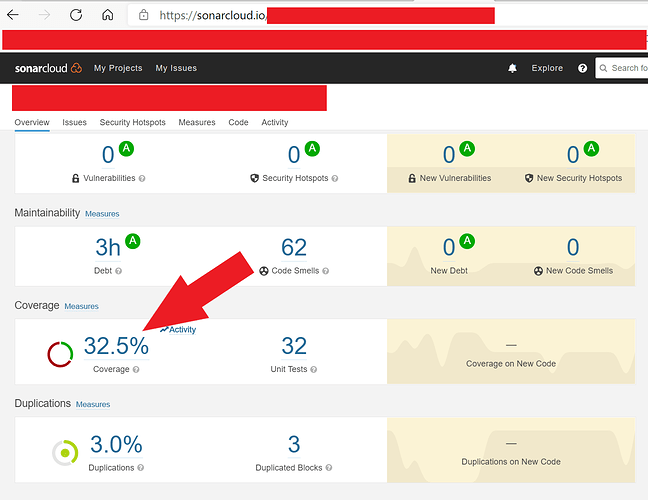This screenshot has height=500, width=648.
Task: Click the sonarcloud logo
Action: pos(48,68)
